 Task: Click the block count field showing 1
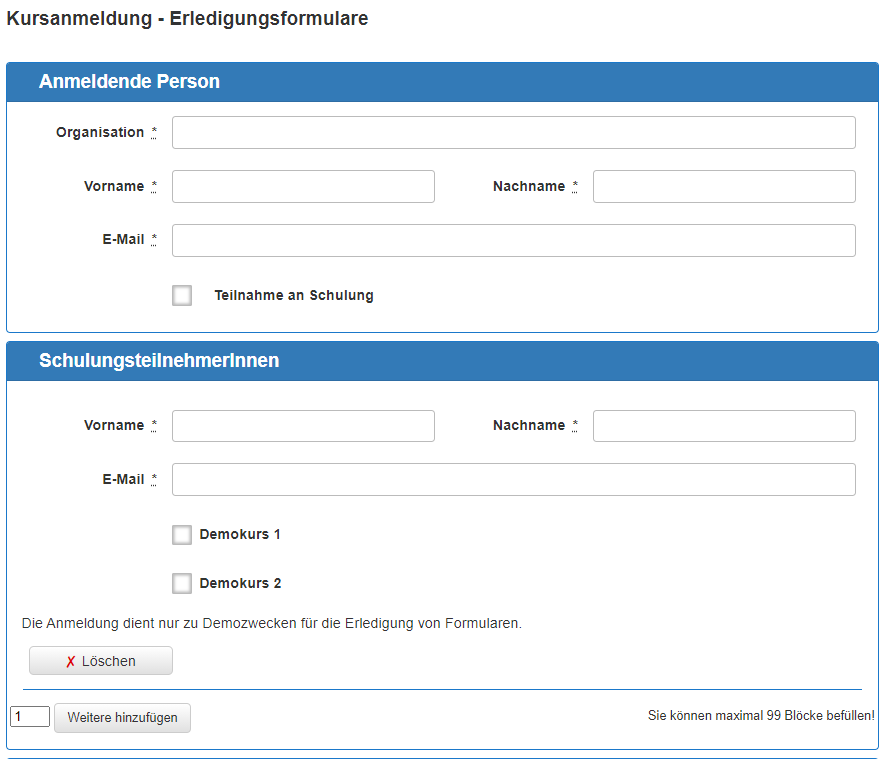click(x=30, y=717)
